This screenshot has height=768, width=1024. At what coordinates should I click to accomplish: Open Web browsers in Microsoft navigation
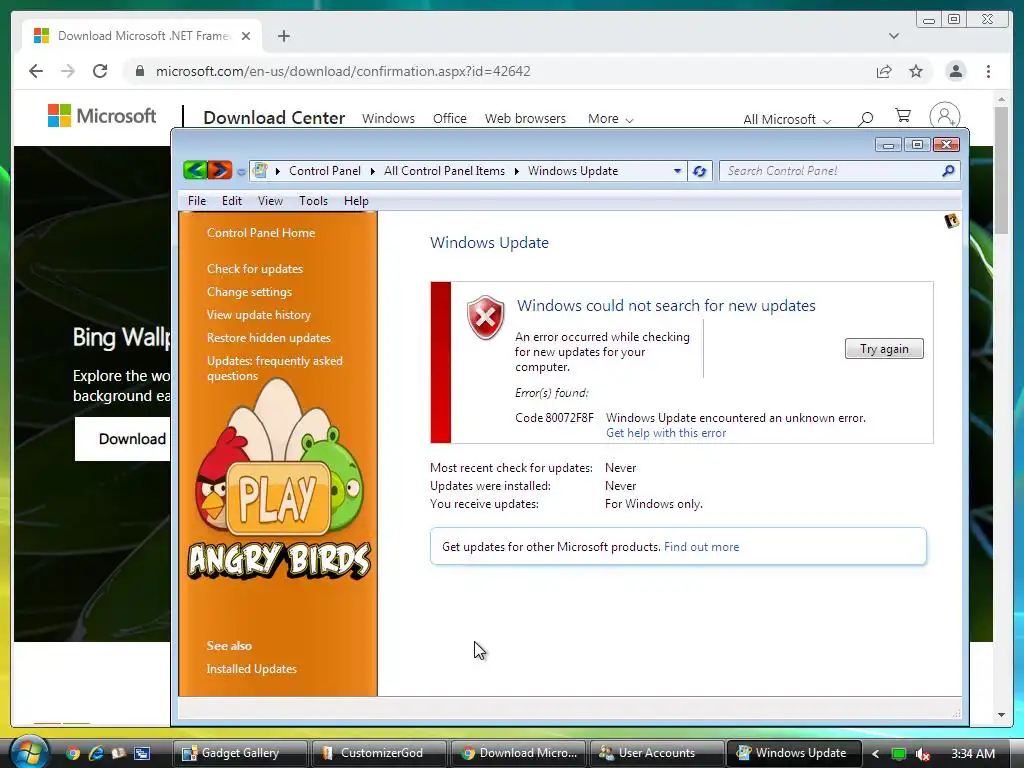pyautogui.click(x=525, y=119)
